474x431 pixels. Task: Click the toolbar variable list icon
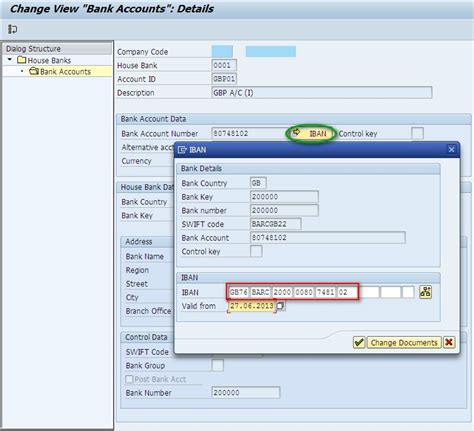pyautogui.click(x=12, y=29)
